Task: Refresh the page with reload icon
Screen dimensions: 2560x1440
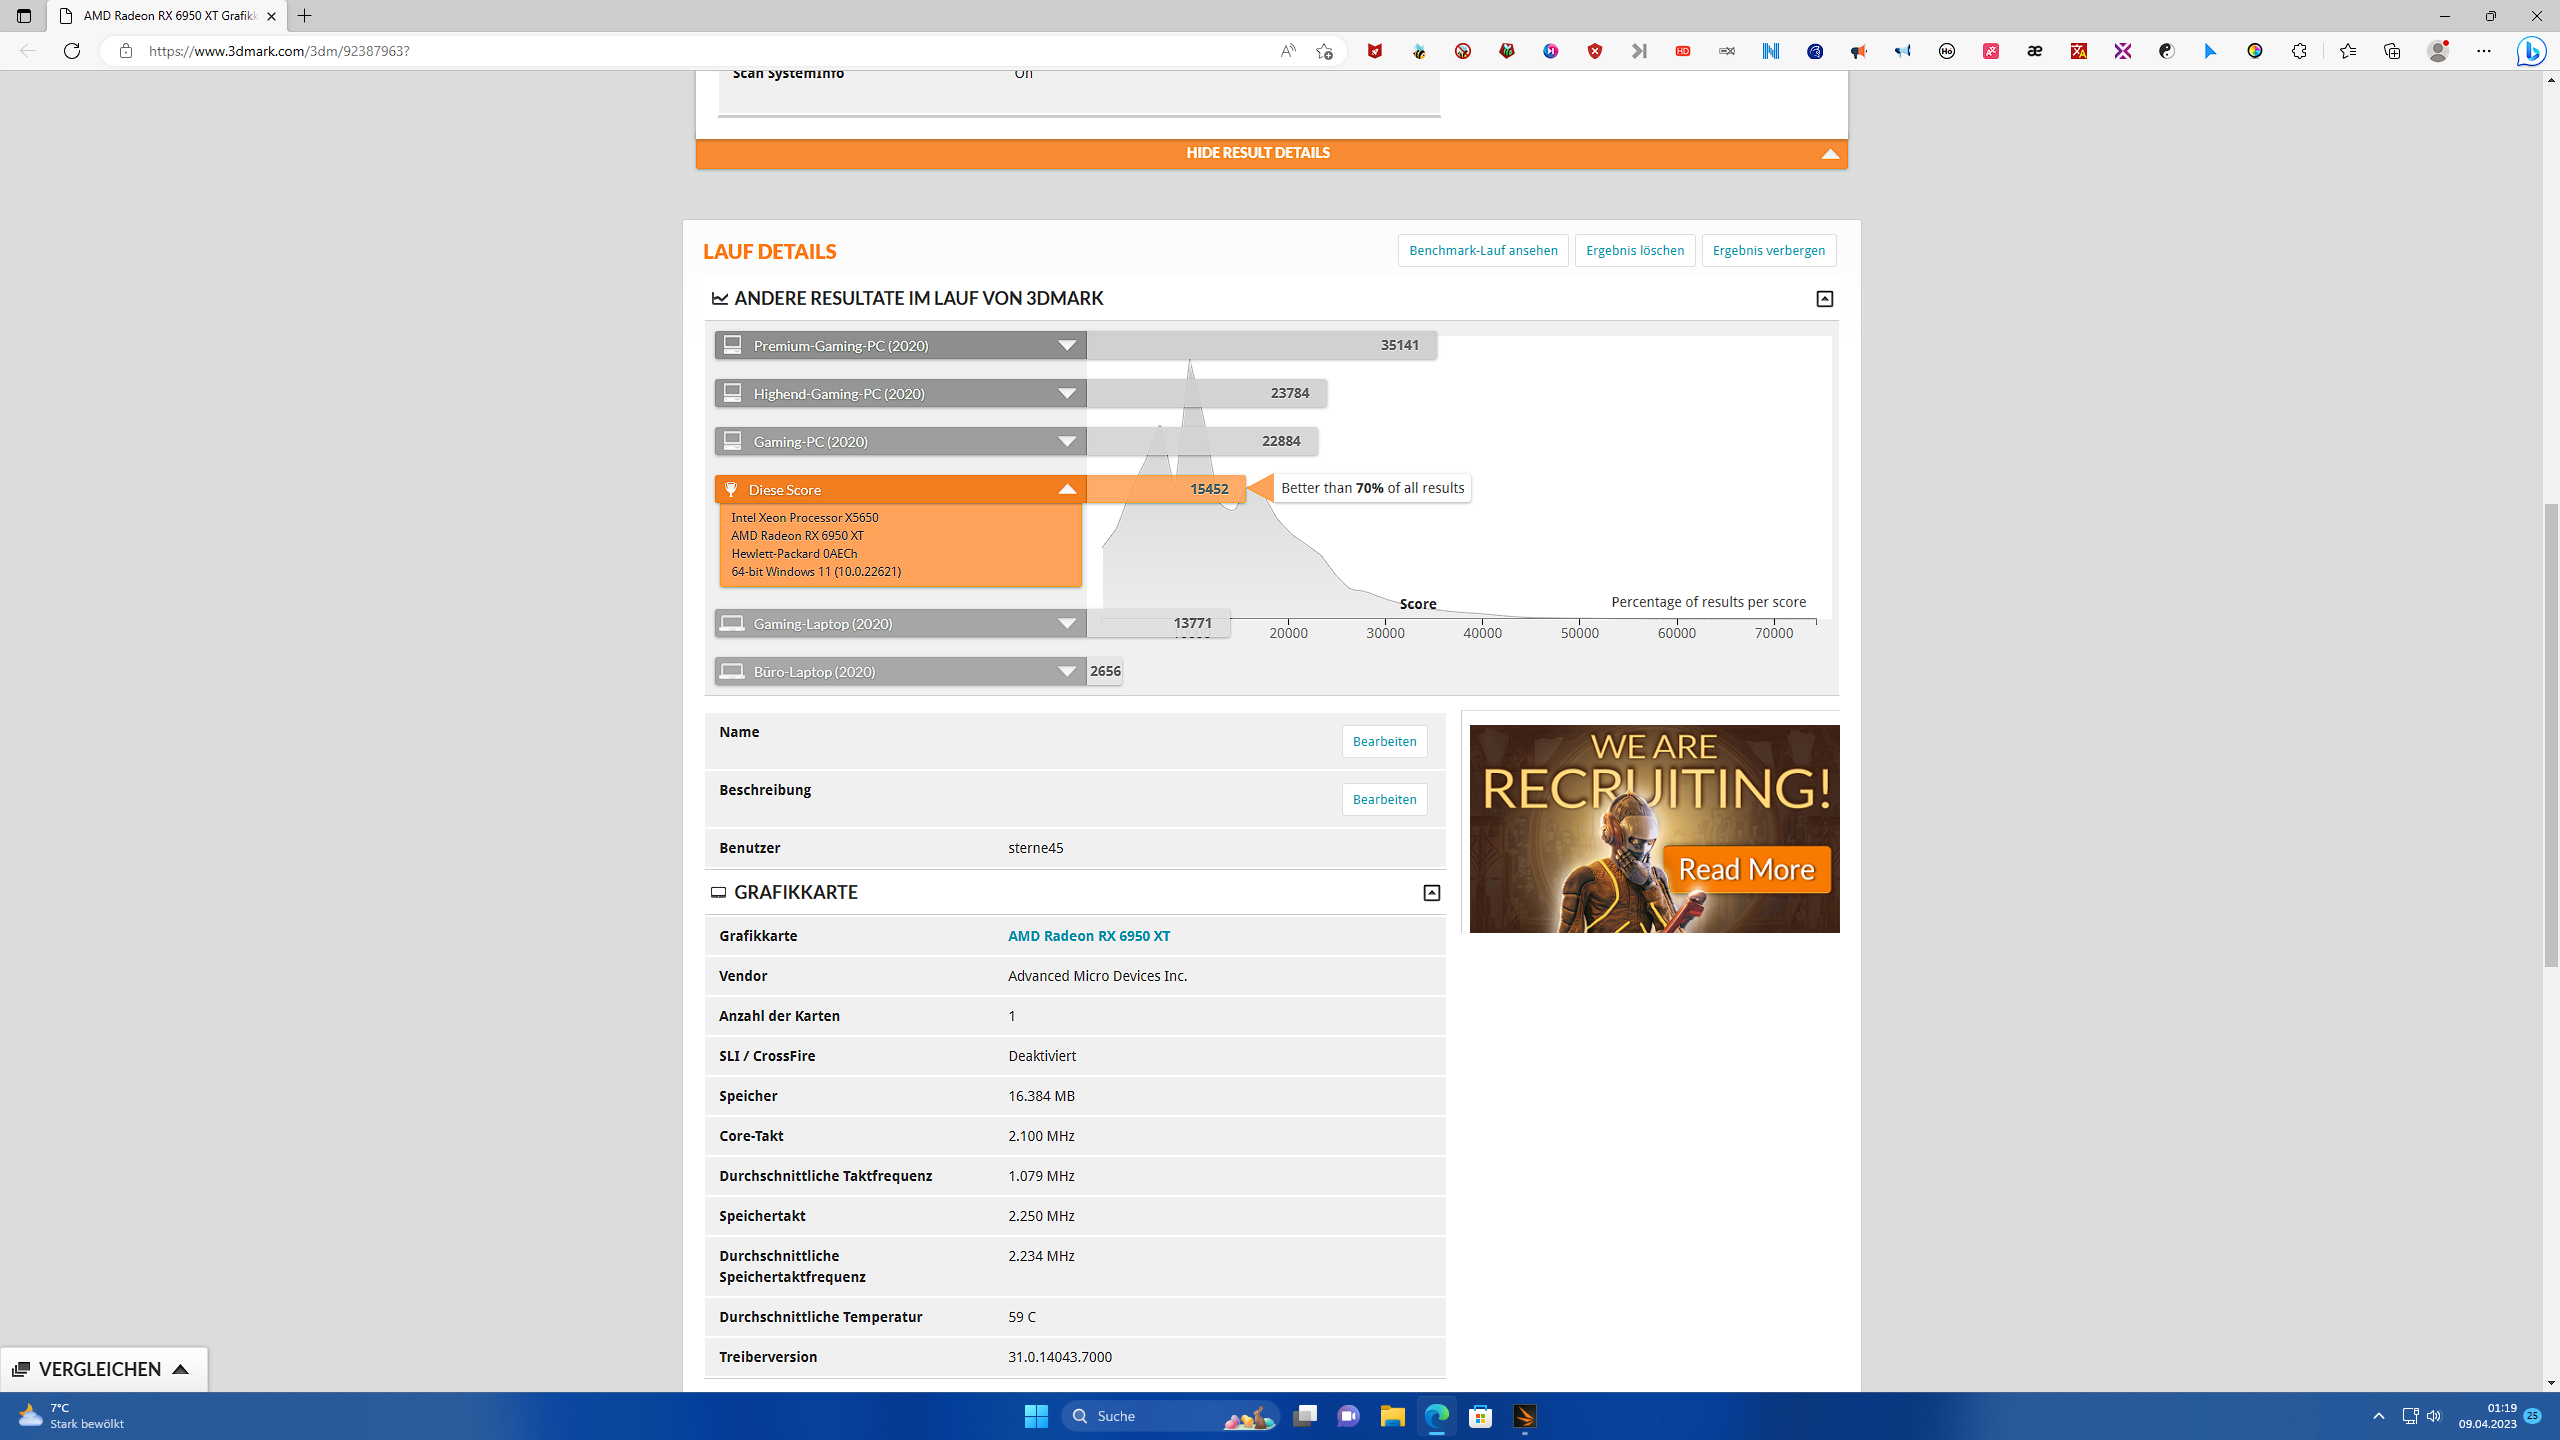Action: coord(72,51)
